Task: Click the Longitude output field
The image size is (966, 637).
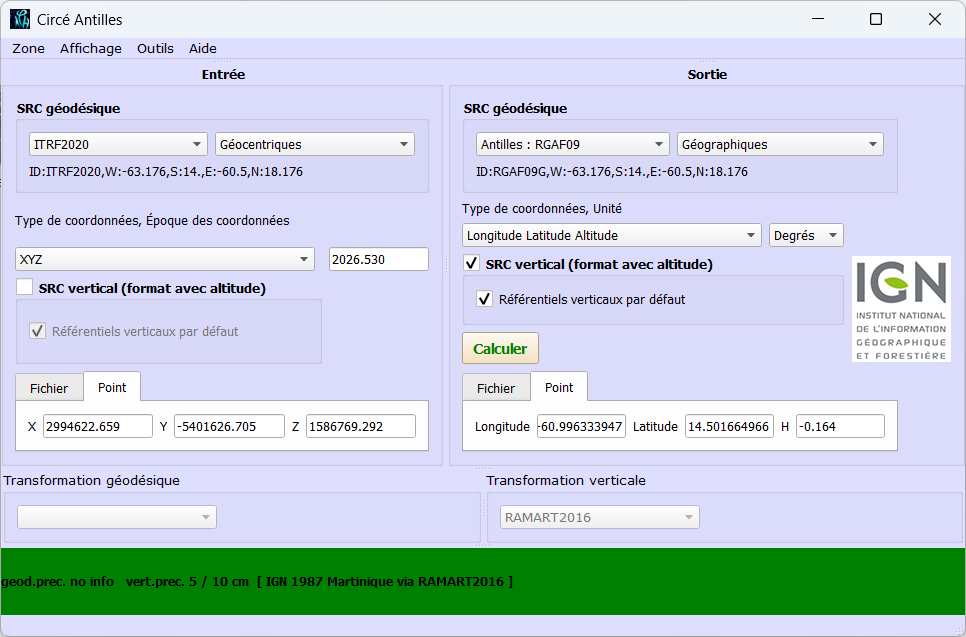Action: click(581, 426)
